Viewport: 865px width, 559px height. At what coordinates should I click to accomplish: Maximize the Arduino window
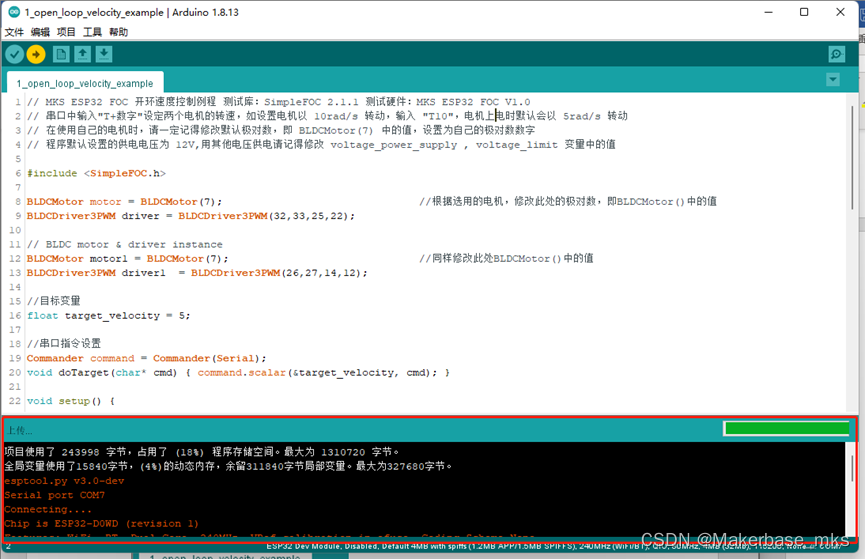click(804, 12)
